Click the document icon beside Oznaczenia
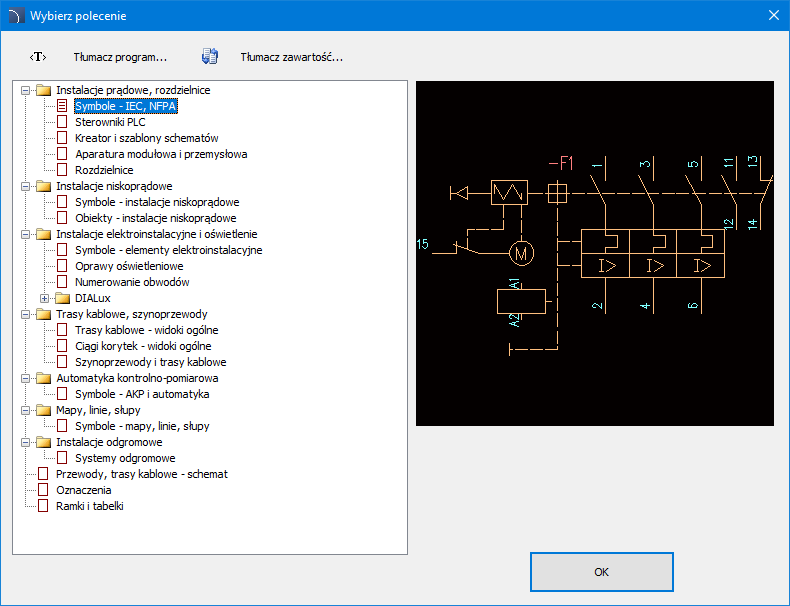Screen dimensions: 790x606 coord(43,490)
